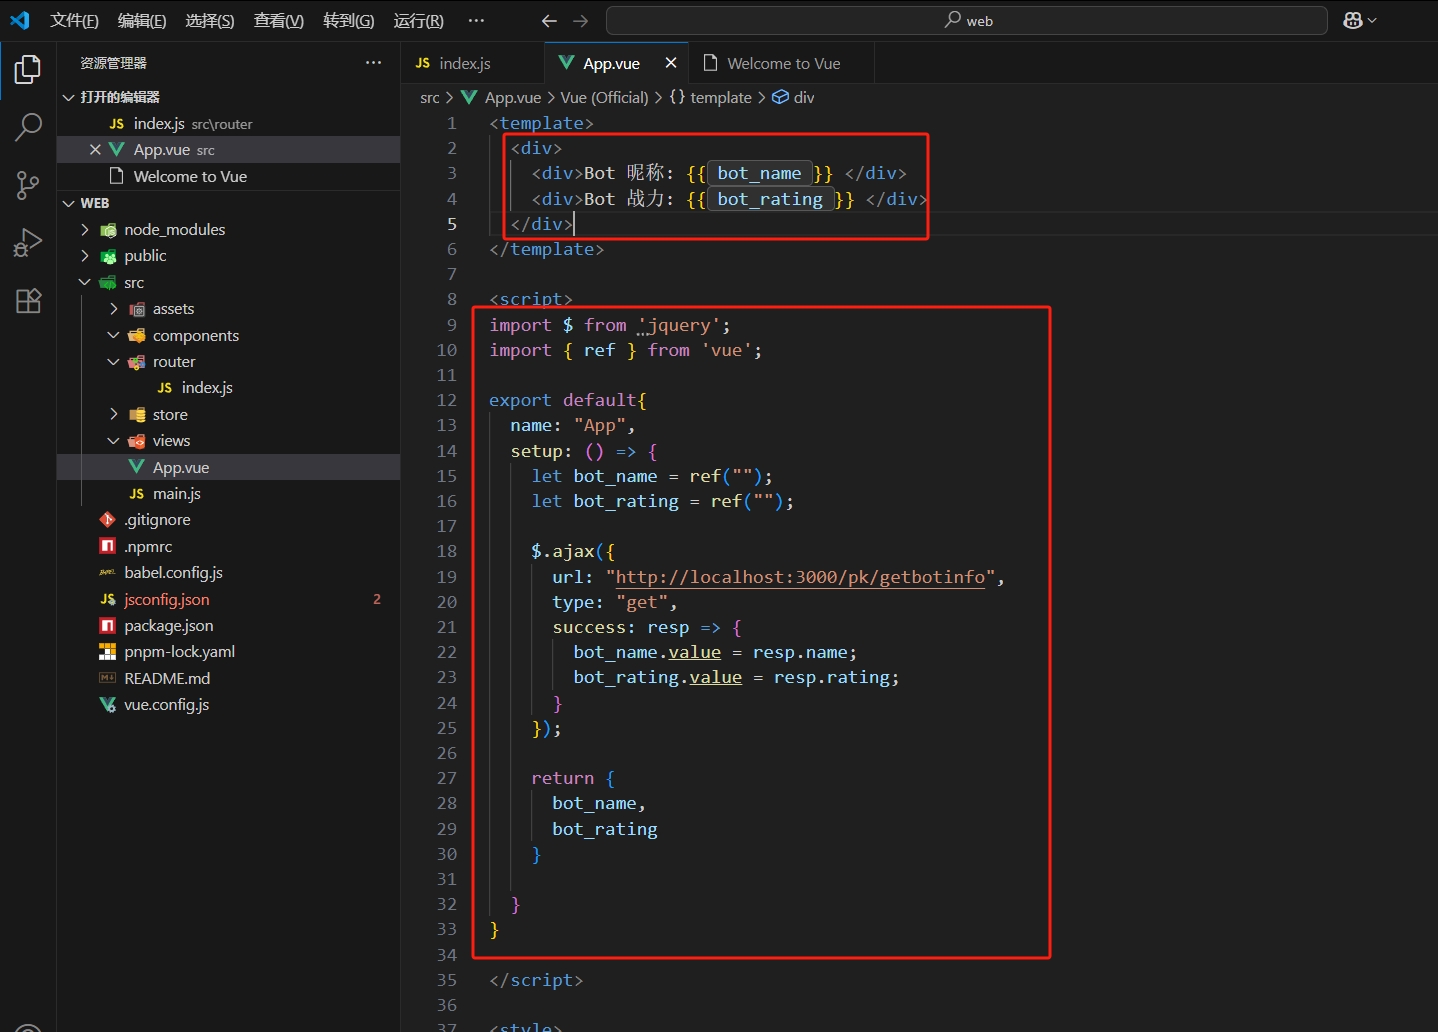This screenshot has width=1438, height=1032.
Task: Open Run and Debug view icon
Action: tap(28, 243)
